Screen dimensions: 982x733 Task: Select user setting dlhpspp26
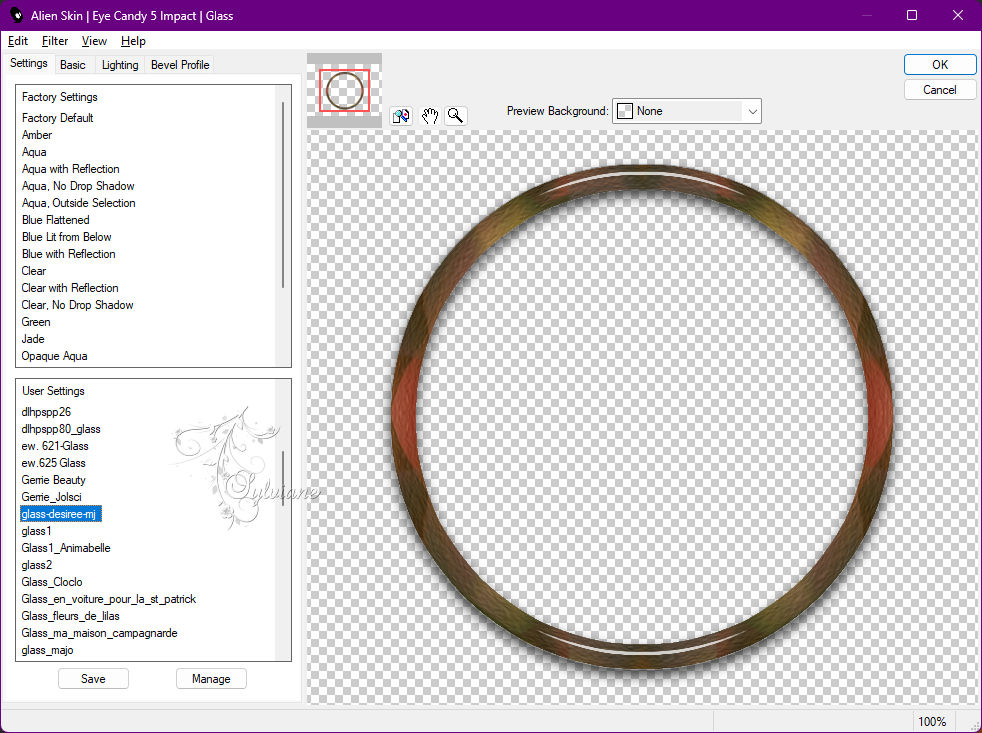coord(46,412)
